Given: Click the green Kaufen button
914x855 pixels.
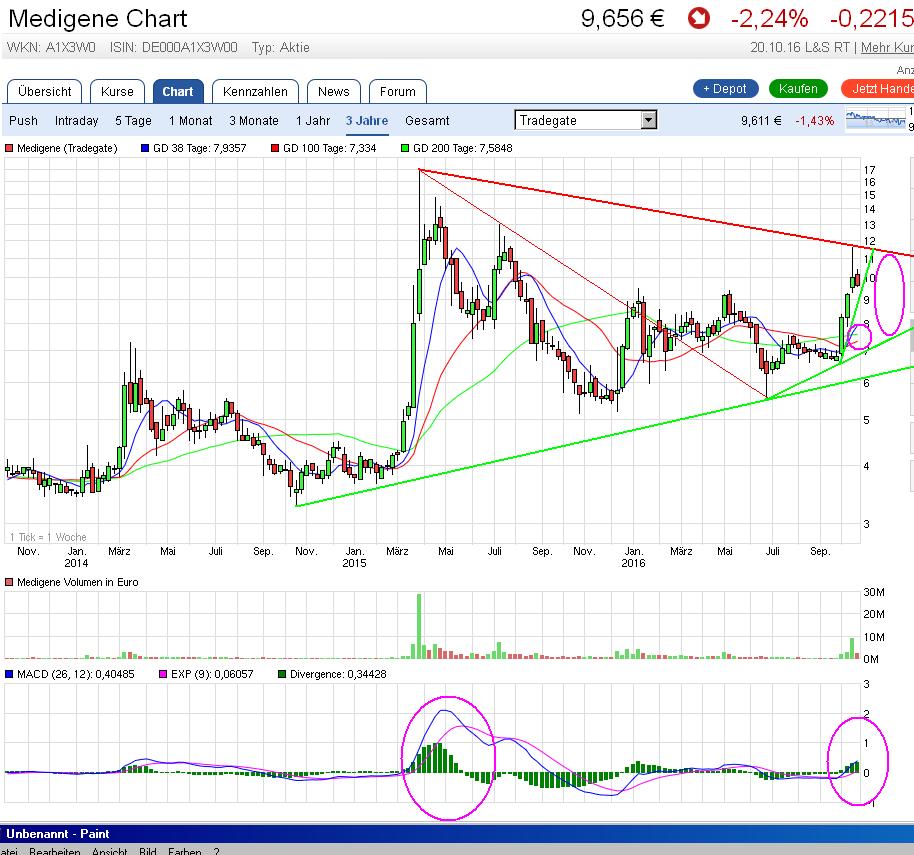Looking at the screenshot, I should [x=798, y=89].
